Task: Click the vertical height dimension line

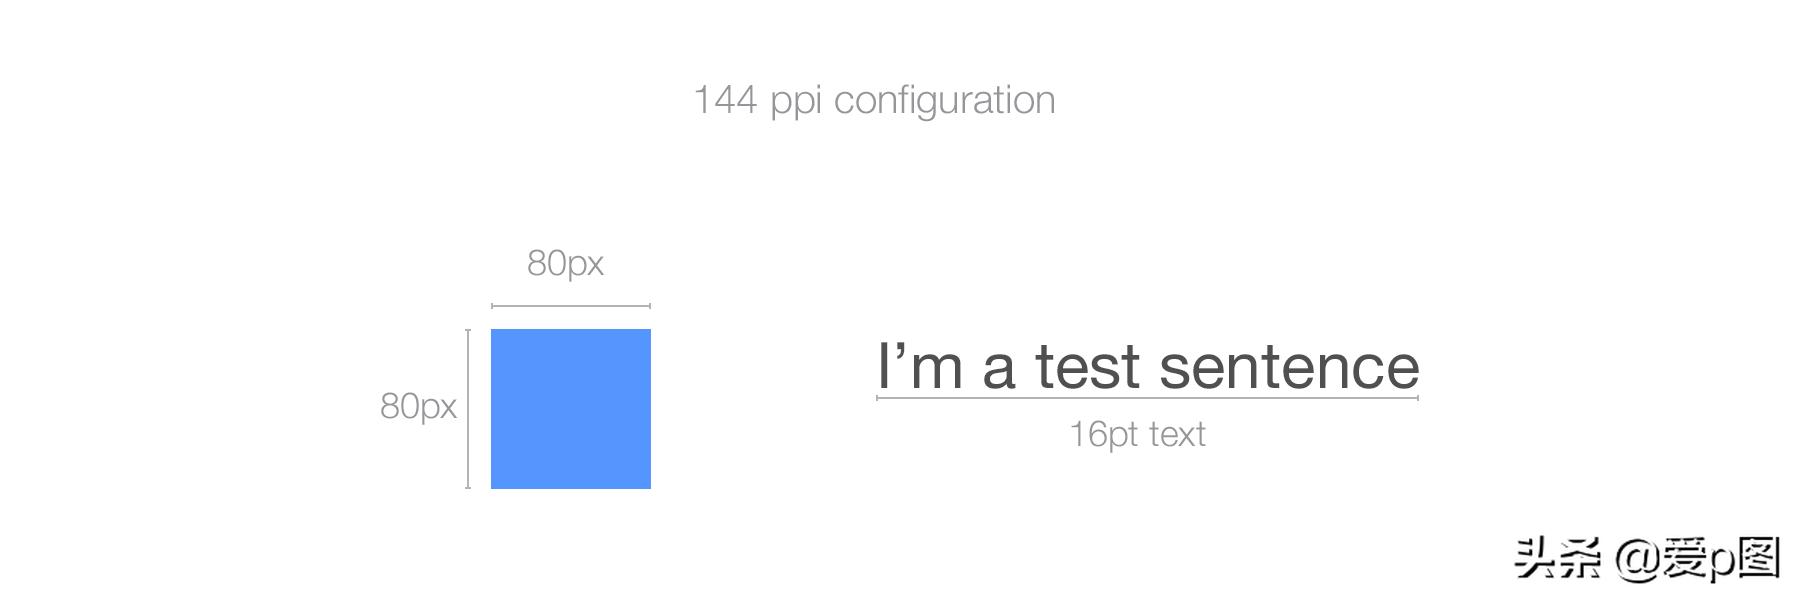Action: pos(468,409)
